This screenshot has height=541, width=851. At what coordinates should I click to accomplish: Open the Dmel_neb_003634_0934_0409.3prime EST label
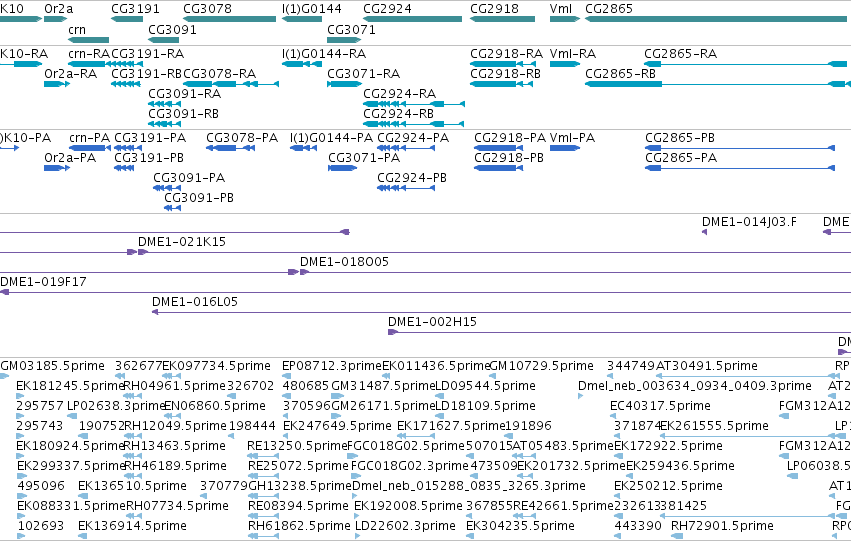tap(695, 386)
